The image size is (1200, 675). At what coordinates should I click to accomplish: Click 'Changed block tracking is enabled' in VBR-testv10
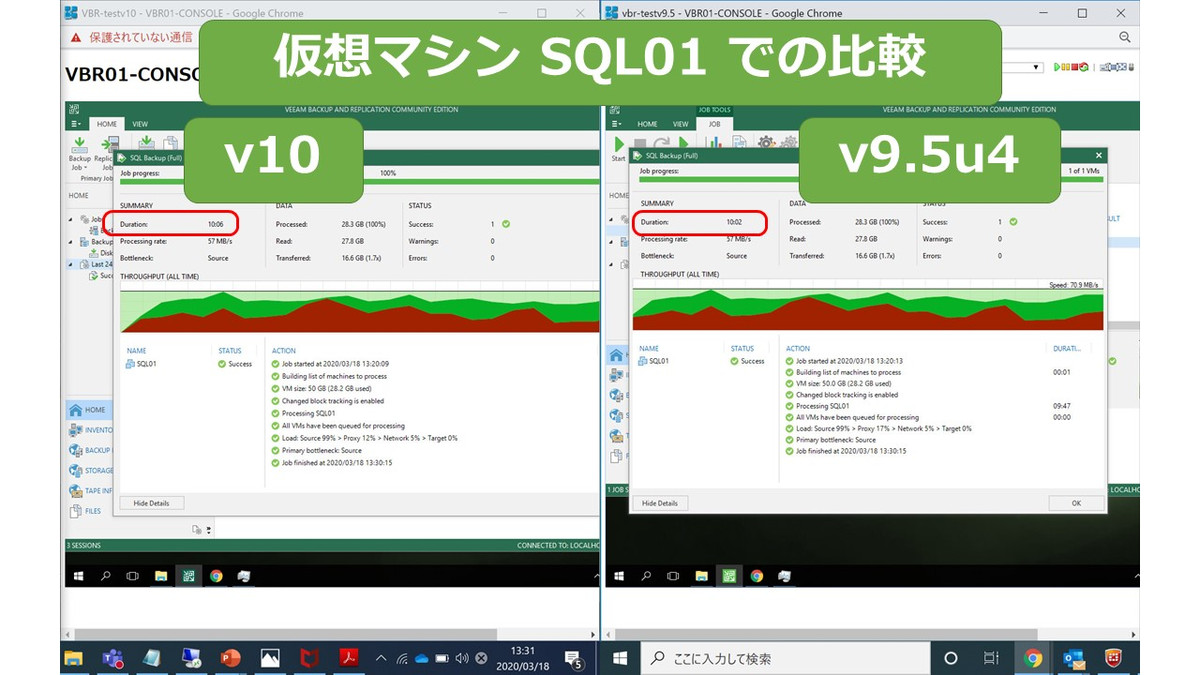tap(326, 401)
